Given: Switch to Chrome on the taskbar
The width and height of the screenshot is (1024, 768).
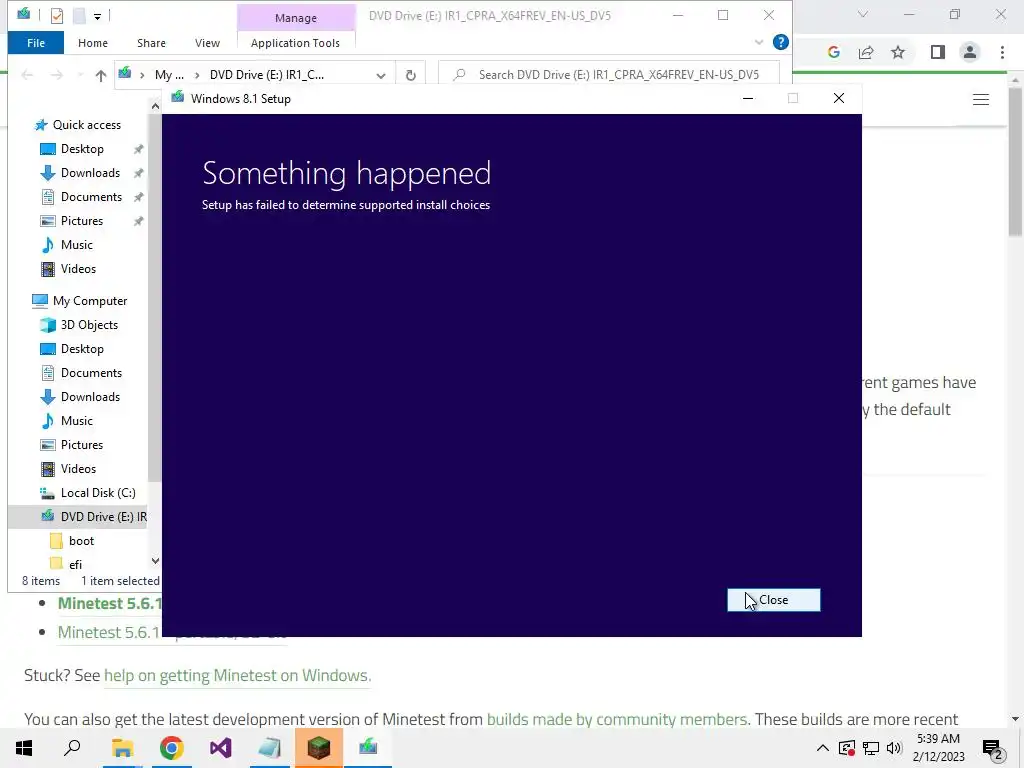Looking at the screenshot, I should point(171,748).
